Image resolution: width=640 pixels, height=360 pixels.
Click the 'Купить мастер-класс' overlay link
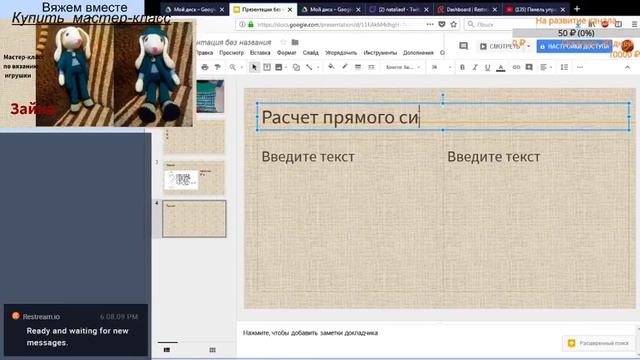point(91,18)
